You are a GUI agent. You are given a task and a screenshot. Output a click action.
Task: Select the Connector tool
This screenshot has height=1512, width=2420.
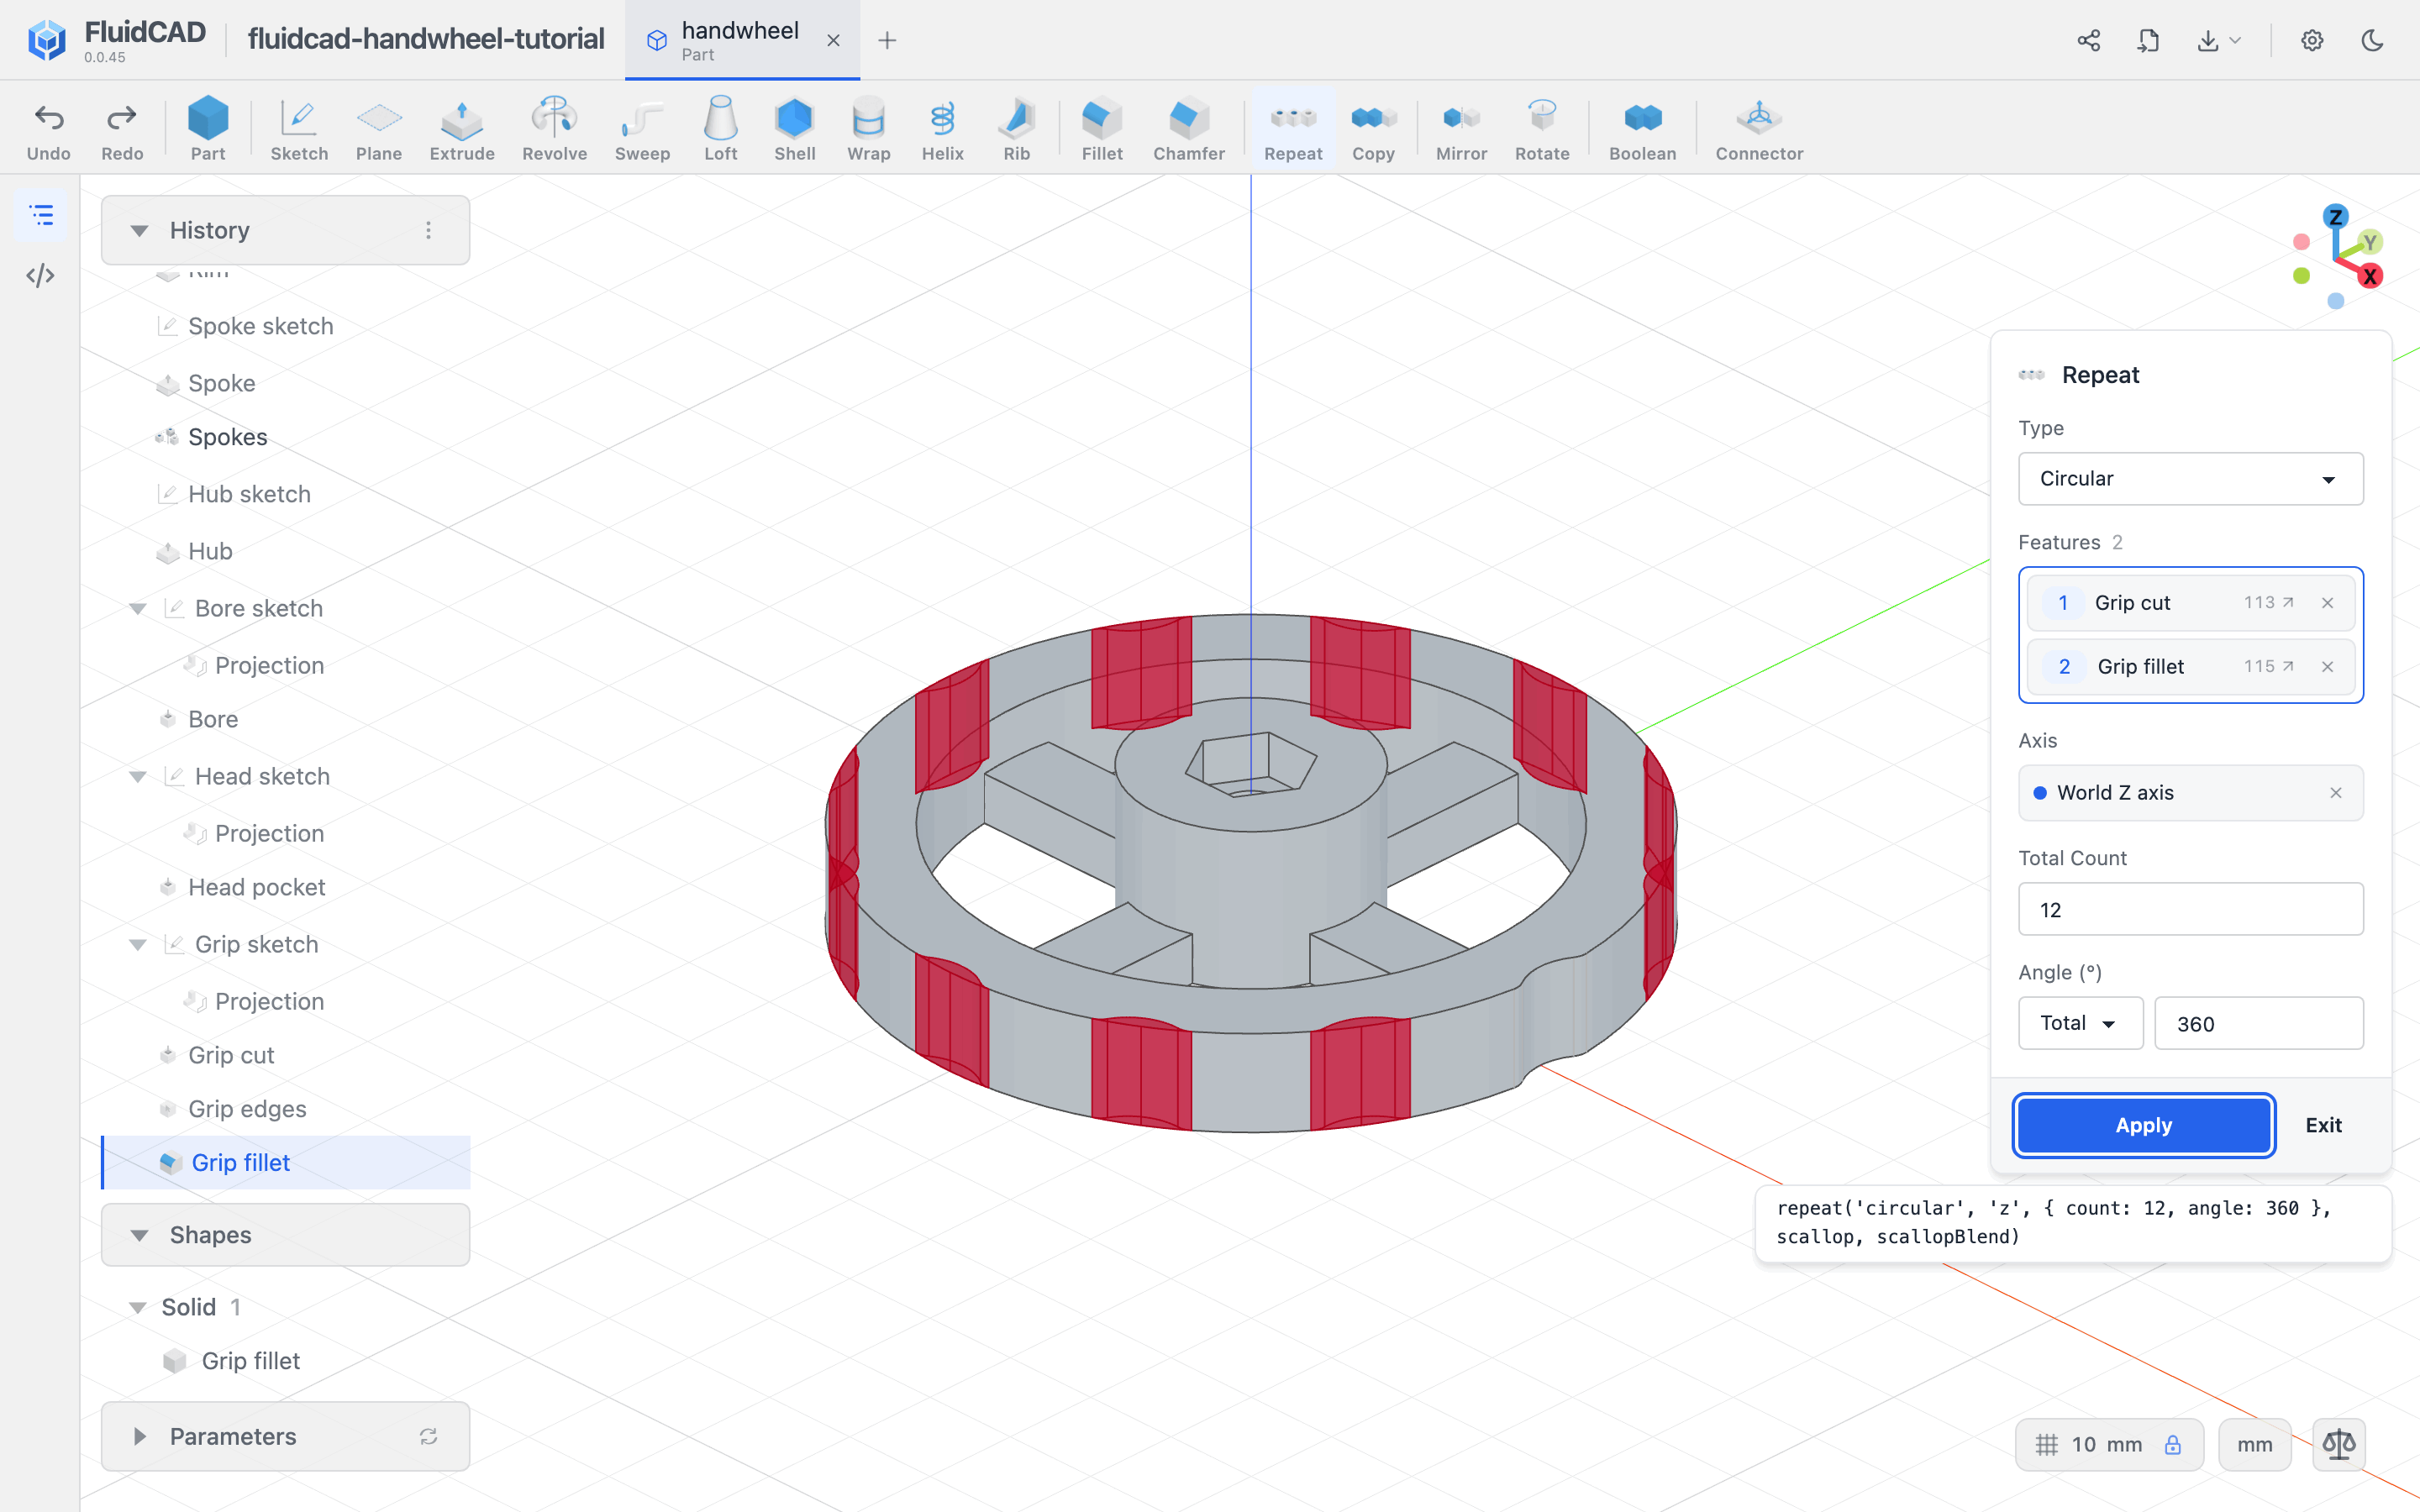(x=1759, y=129)
